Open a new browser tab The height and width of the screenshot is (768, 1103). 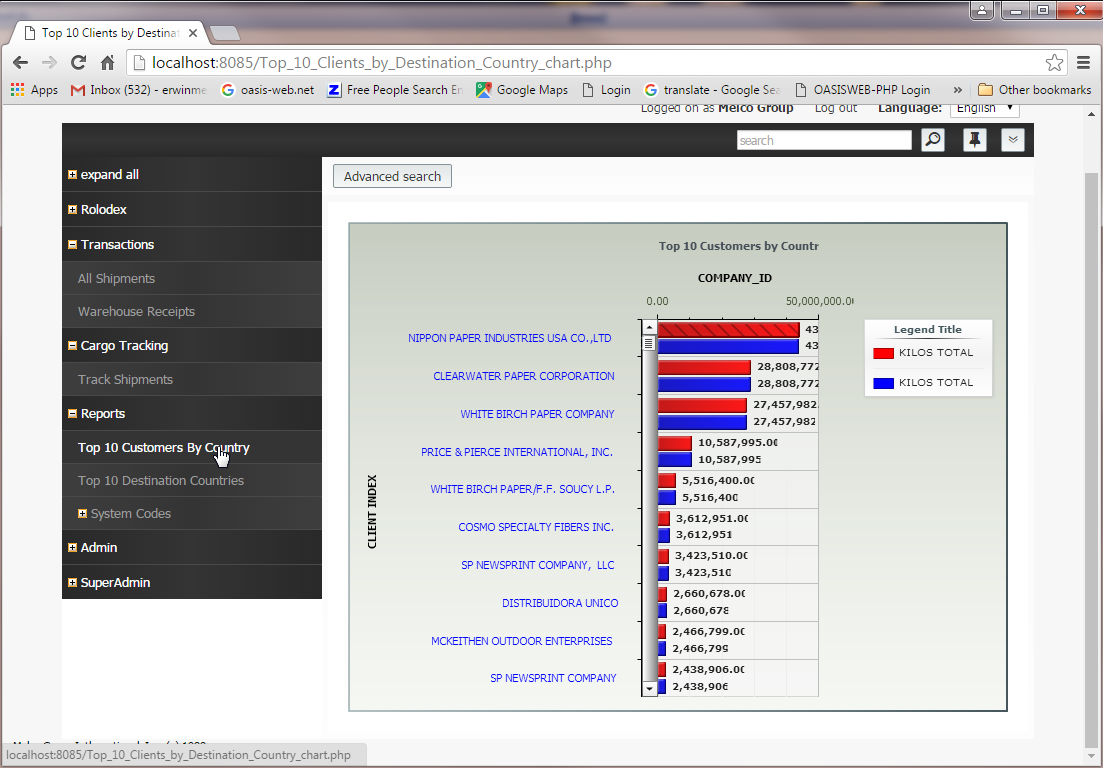pyautogui.click(x=224, y=33)
